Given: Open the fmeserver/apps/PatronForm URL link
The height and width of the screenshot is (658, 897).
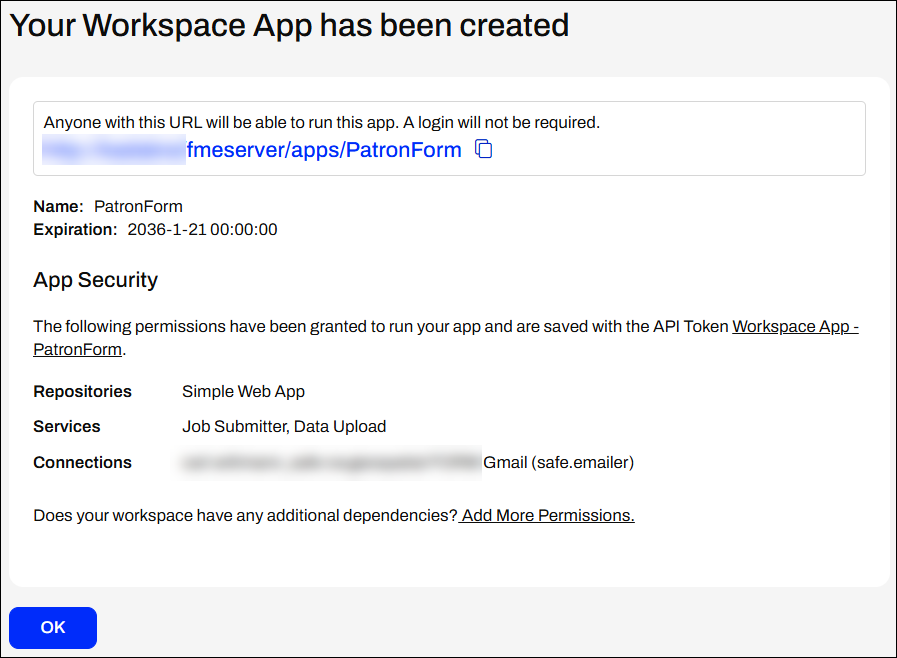Looking at the screenshot, I should (x=324, y=150).
